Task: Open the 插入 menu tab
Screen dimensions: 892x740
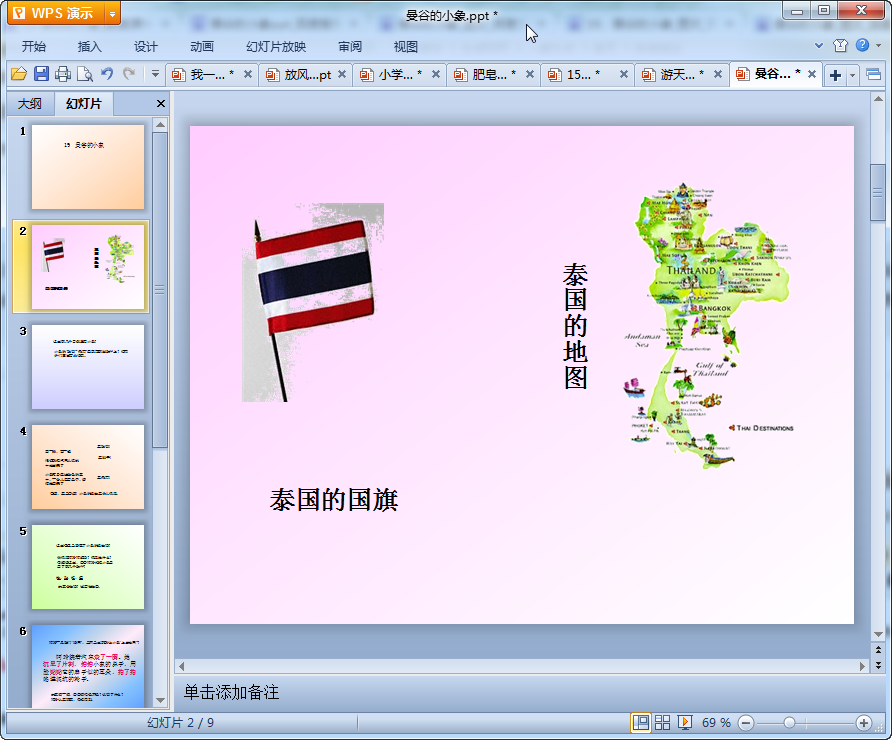Action: click(x=89, y=47)
